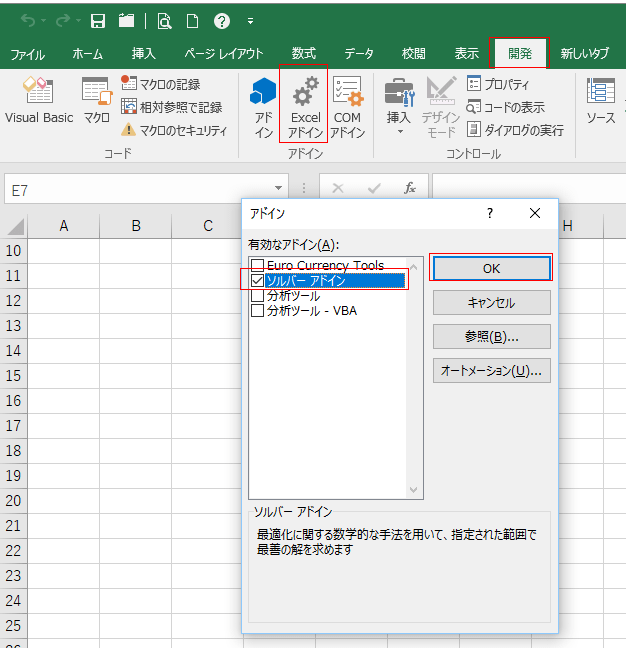Viewport: 626px width, 648px height.
Task: Switch to the 表示 tab
Action: [467, 54]
